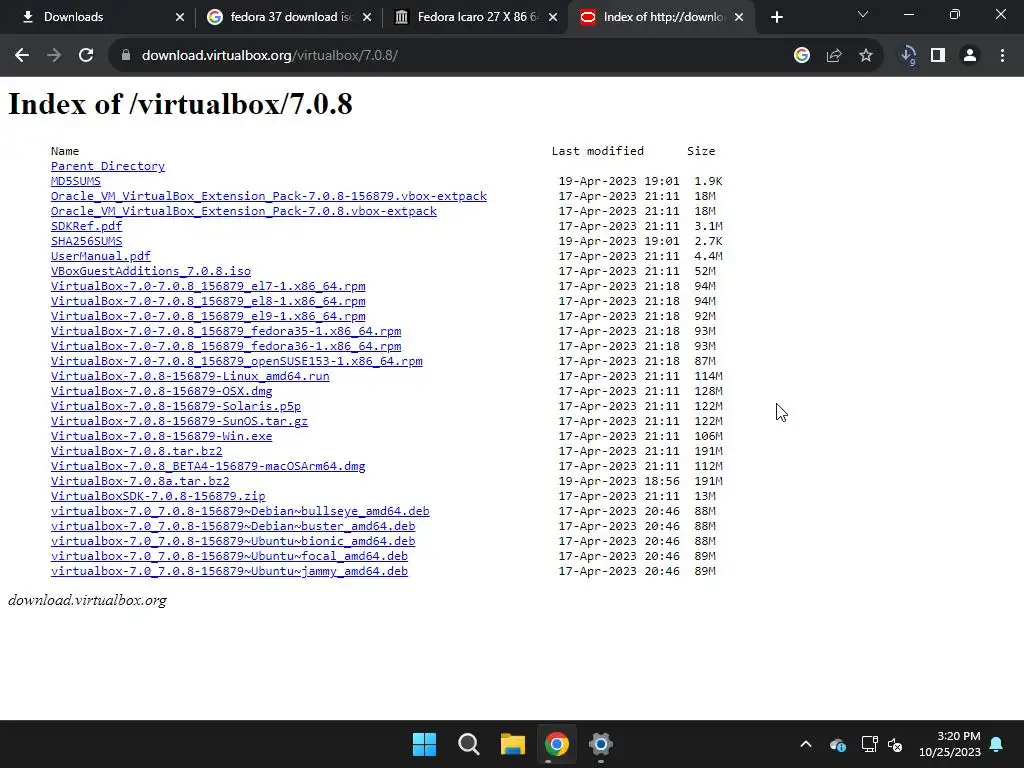Download the fedora35 rpm package
Screen dimensions: 1024x768
[x=226, y=331]
